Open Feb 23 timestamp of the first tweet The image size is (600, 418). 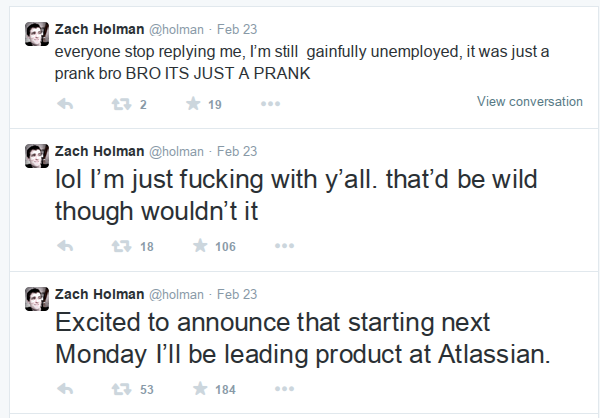pos(237,29)
